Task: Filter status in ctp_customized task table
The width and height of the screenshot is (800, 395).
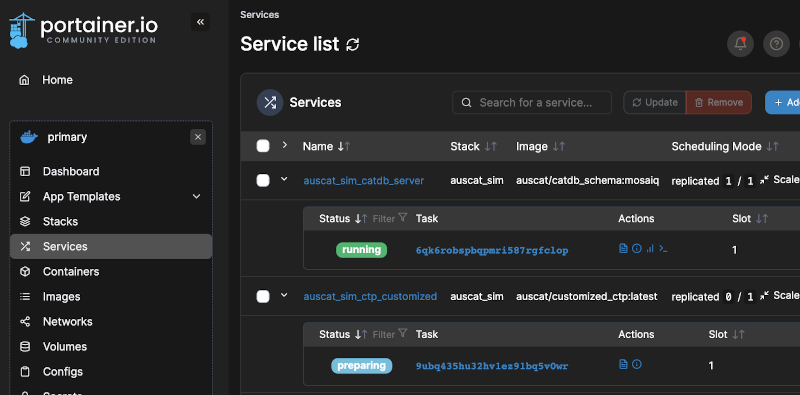Action: 390,334
